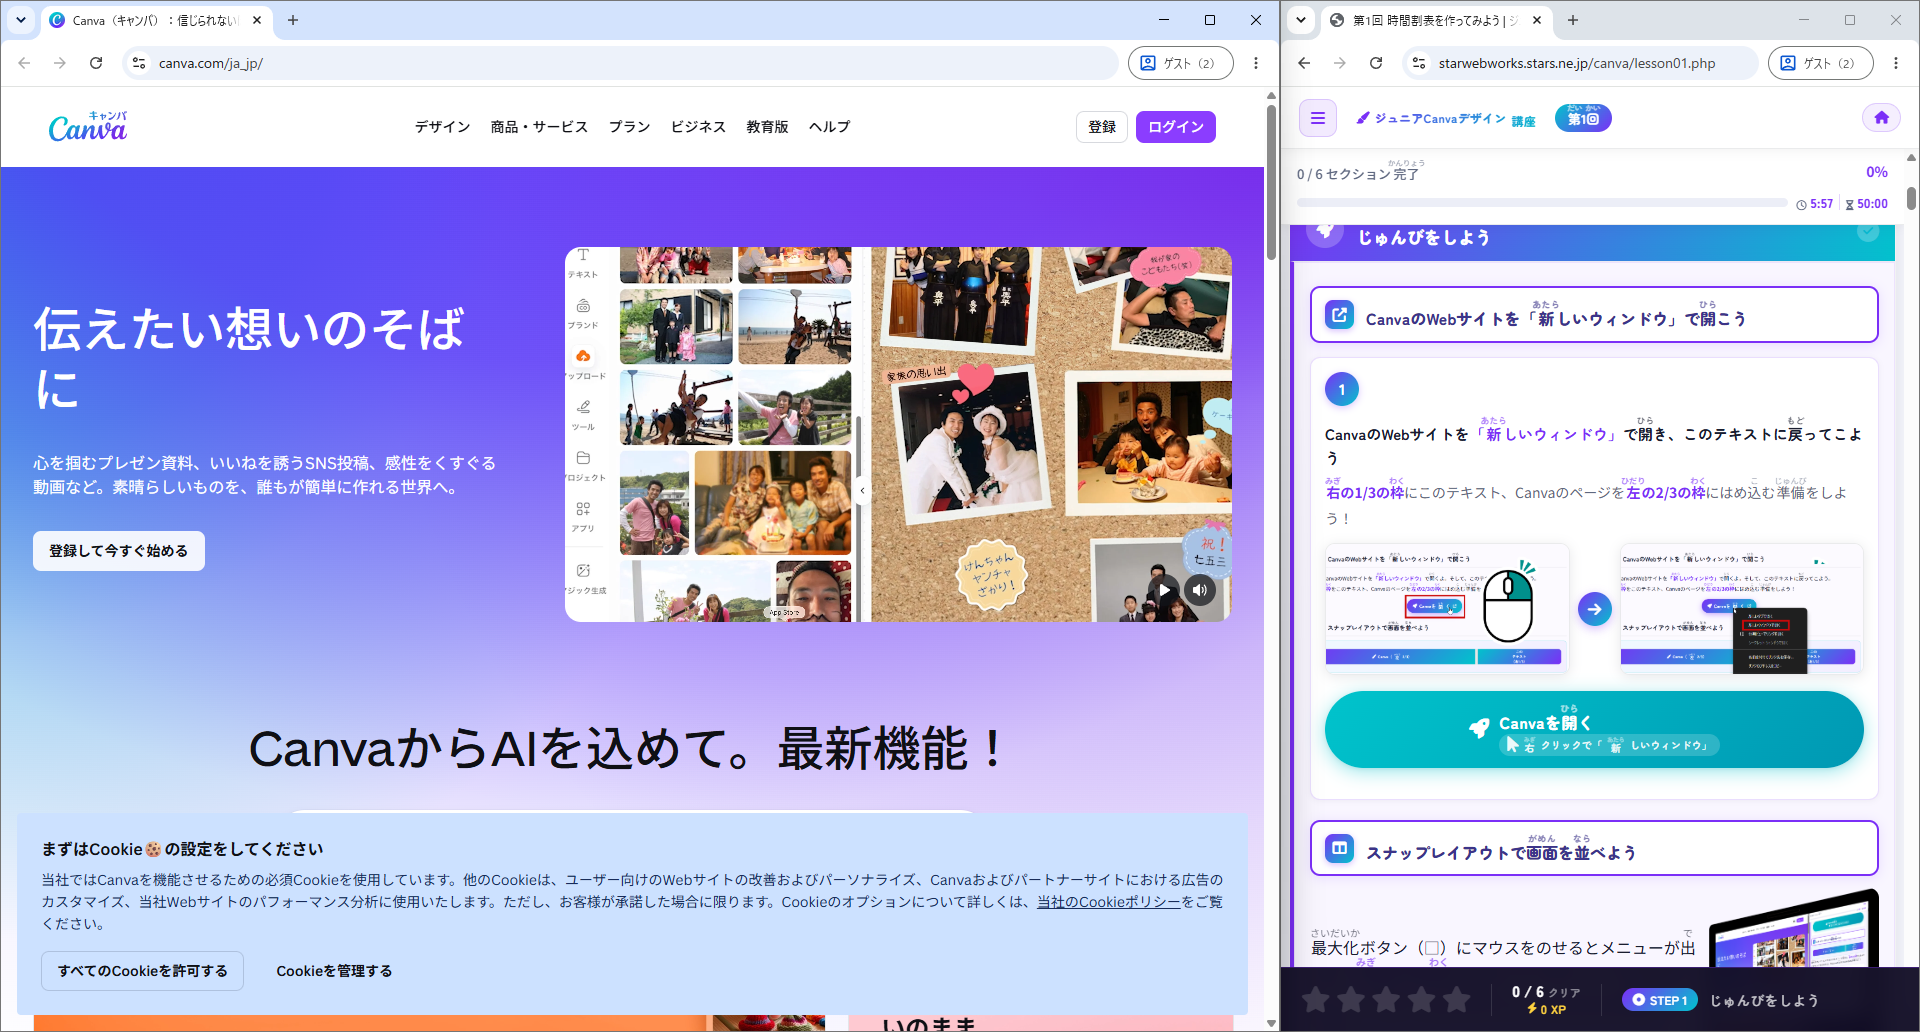Click the Canva window address bar

(x=620, y=63)
